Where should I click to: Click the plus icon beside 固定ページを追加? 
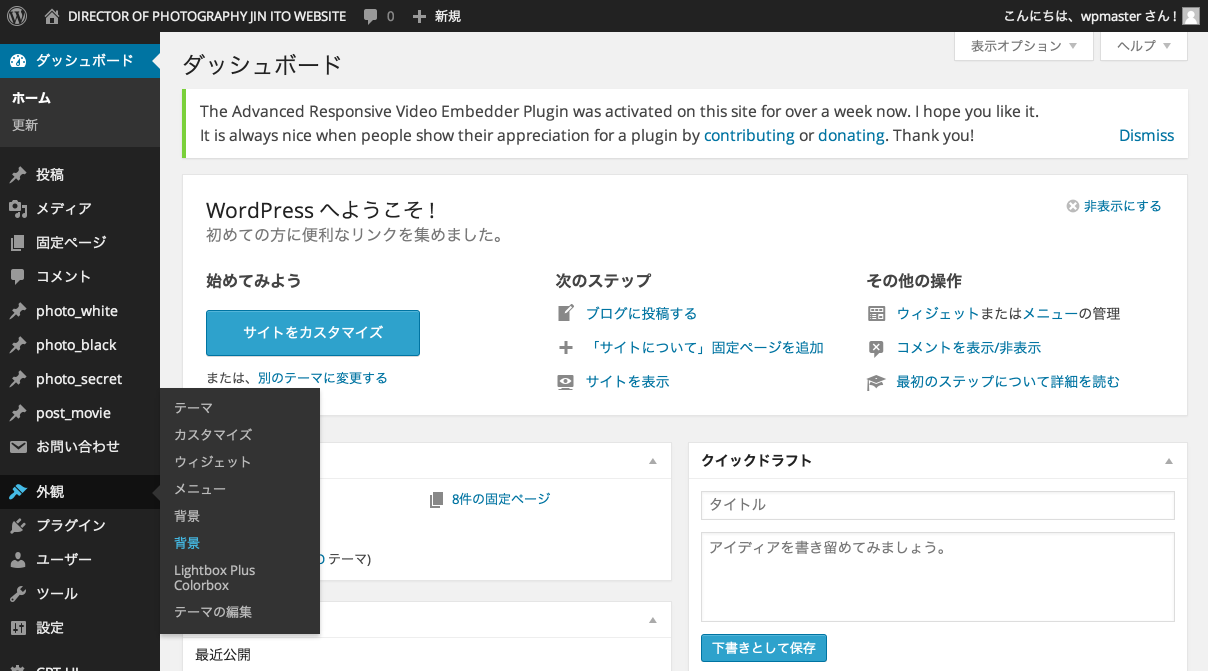[566, 347]
